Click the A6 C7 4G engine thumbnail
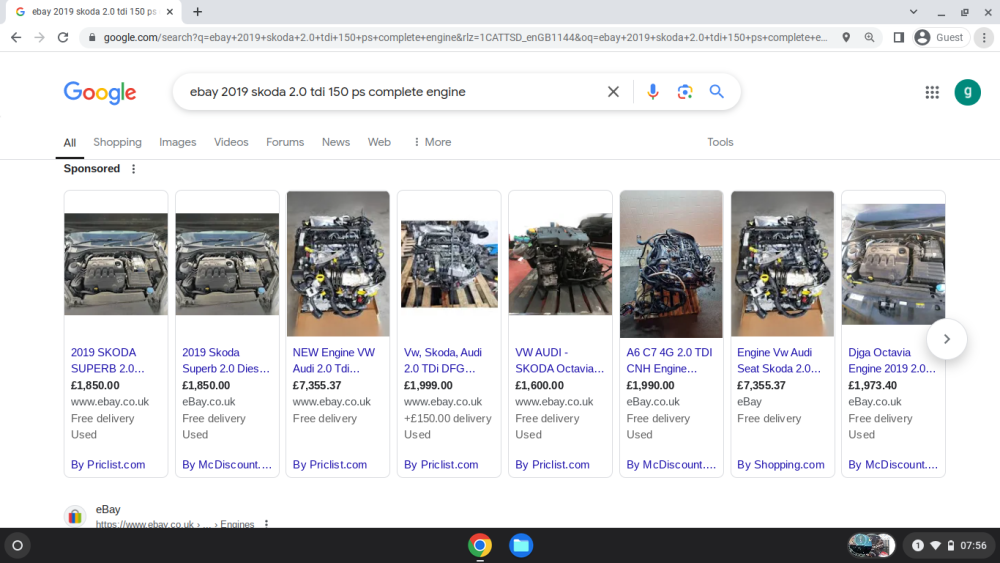1000x563 pixels. click(x=672, y=264)
